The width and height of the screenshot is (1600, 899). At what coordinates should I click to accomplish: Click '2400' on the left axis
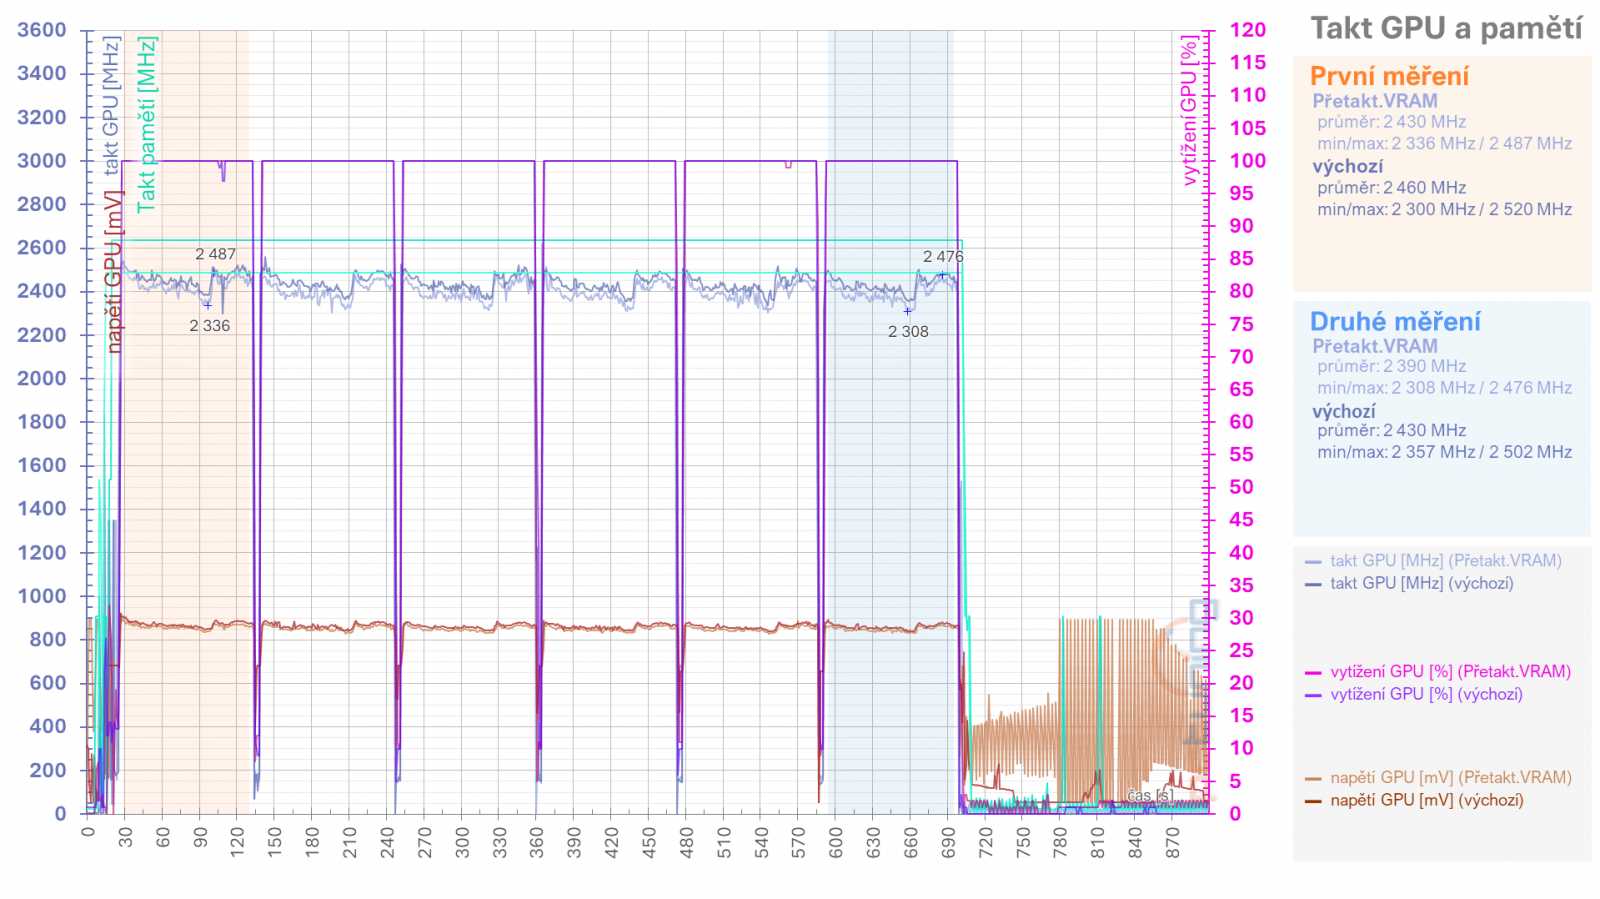tap(42, 291)
